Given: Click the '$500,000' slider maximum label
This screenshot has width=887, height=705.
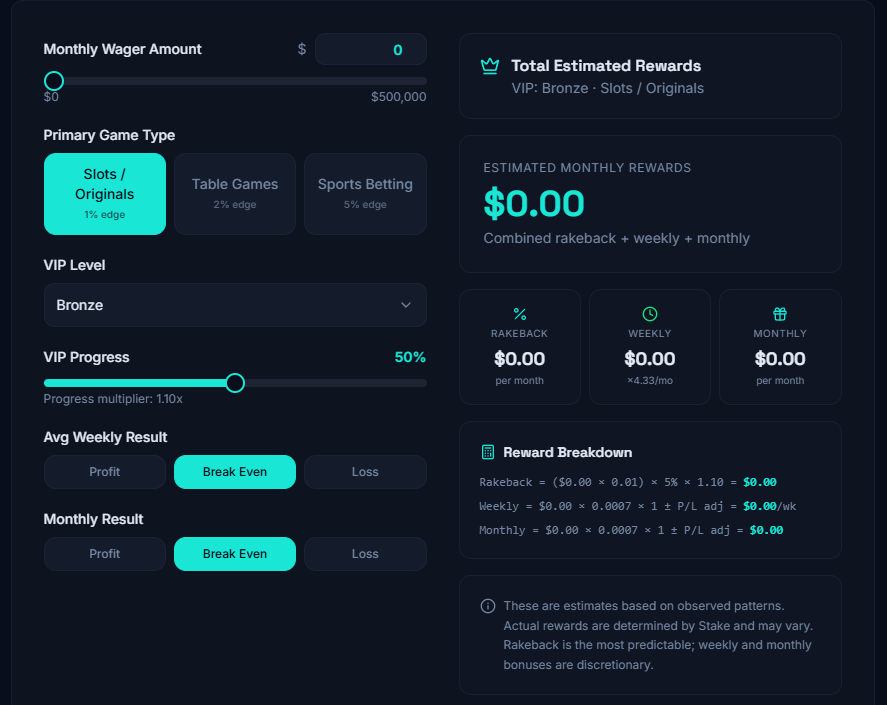Looking at the screenshot, I should coord(398,97).
